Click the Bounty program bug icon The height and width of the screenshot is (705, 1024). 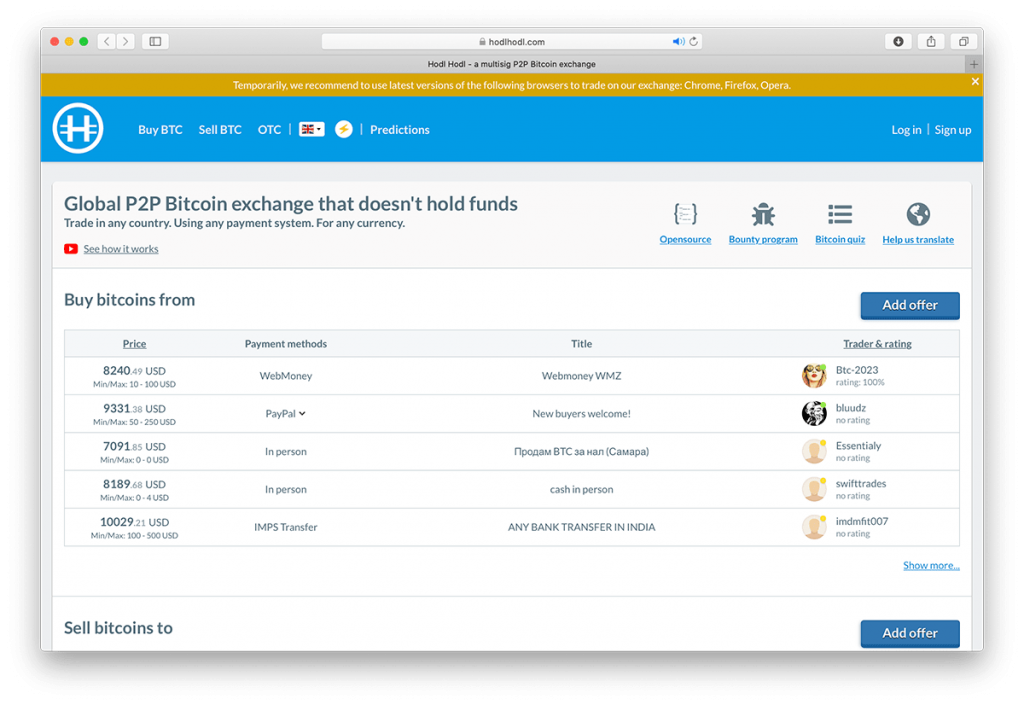763,214
